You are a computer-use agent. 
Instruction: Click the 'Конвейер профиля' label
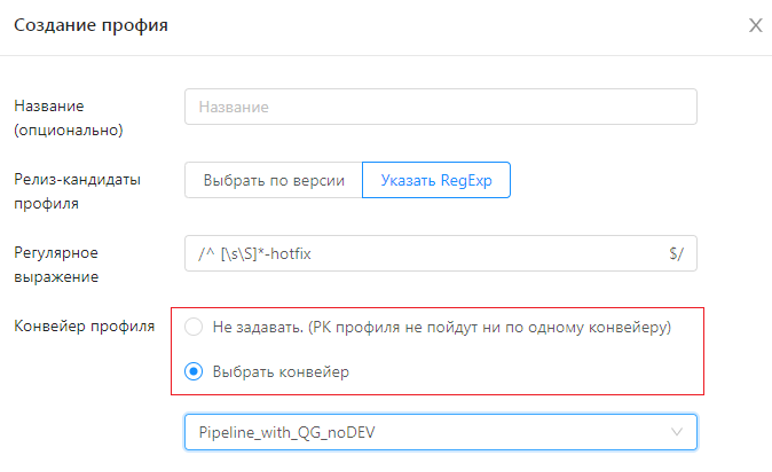[84, 326]
